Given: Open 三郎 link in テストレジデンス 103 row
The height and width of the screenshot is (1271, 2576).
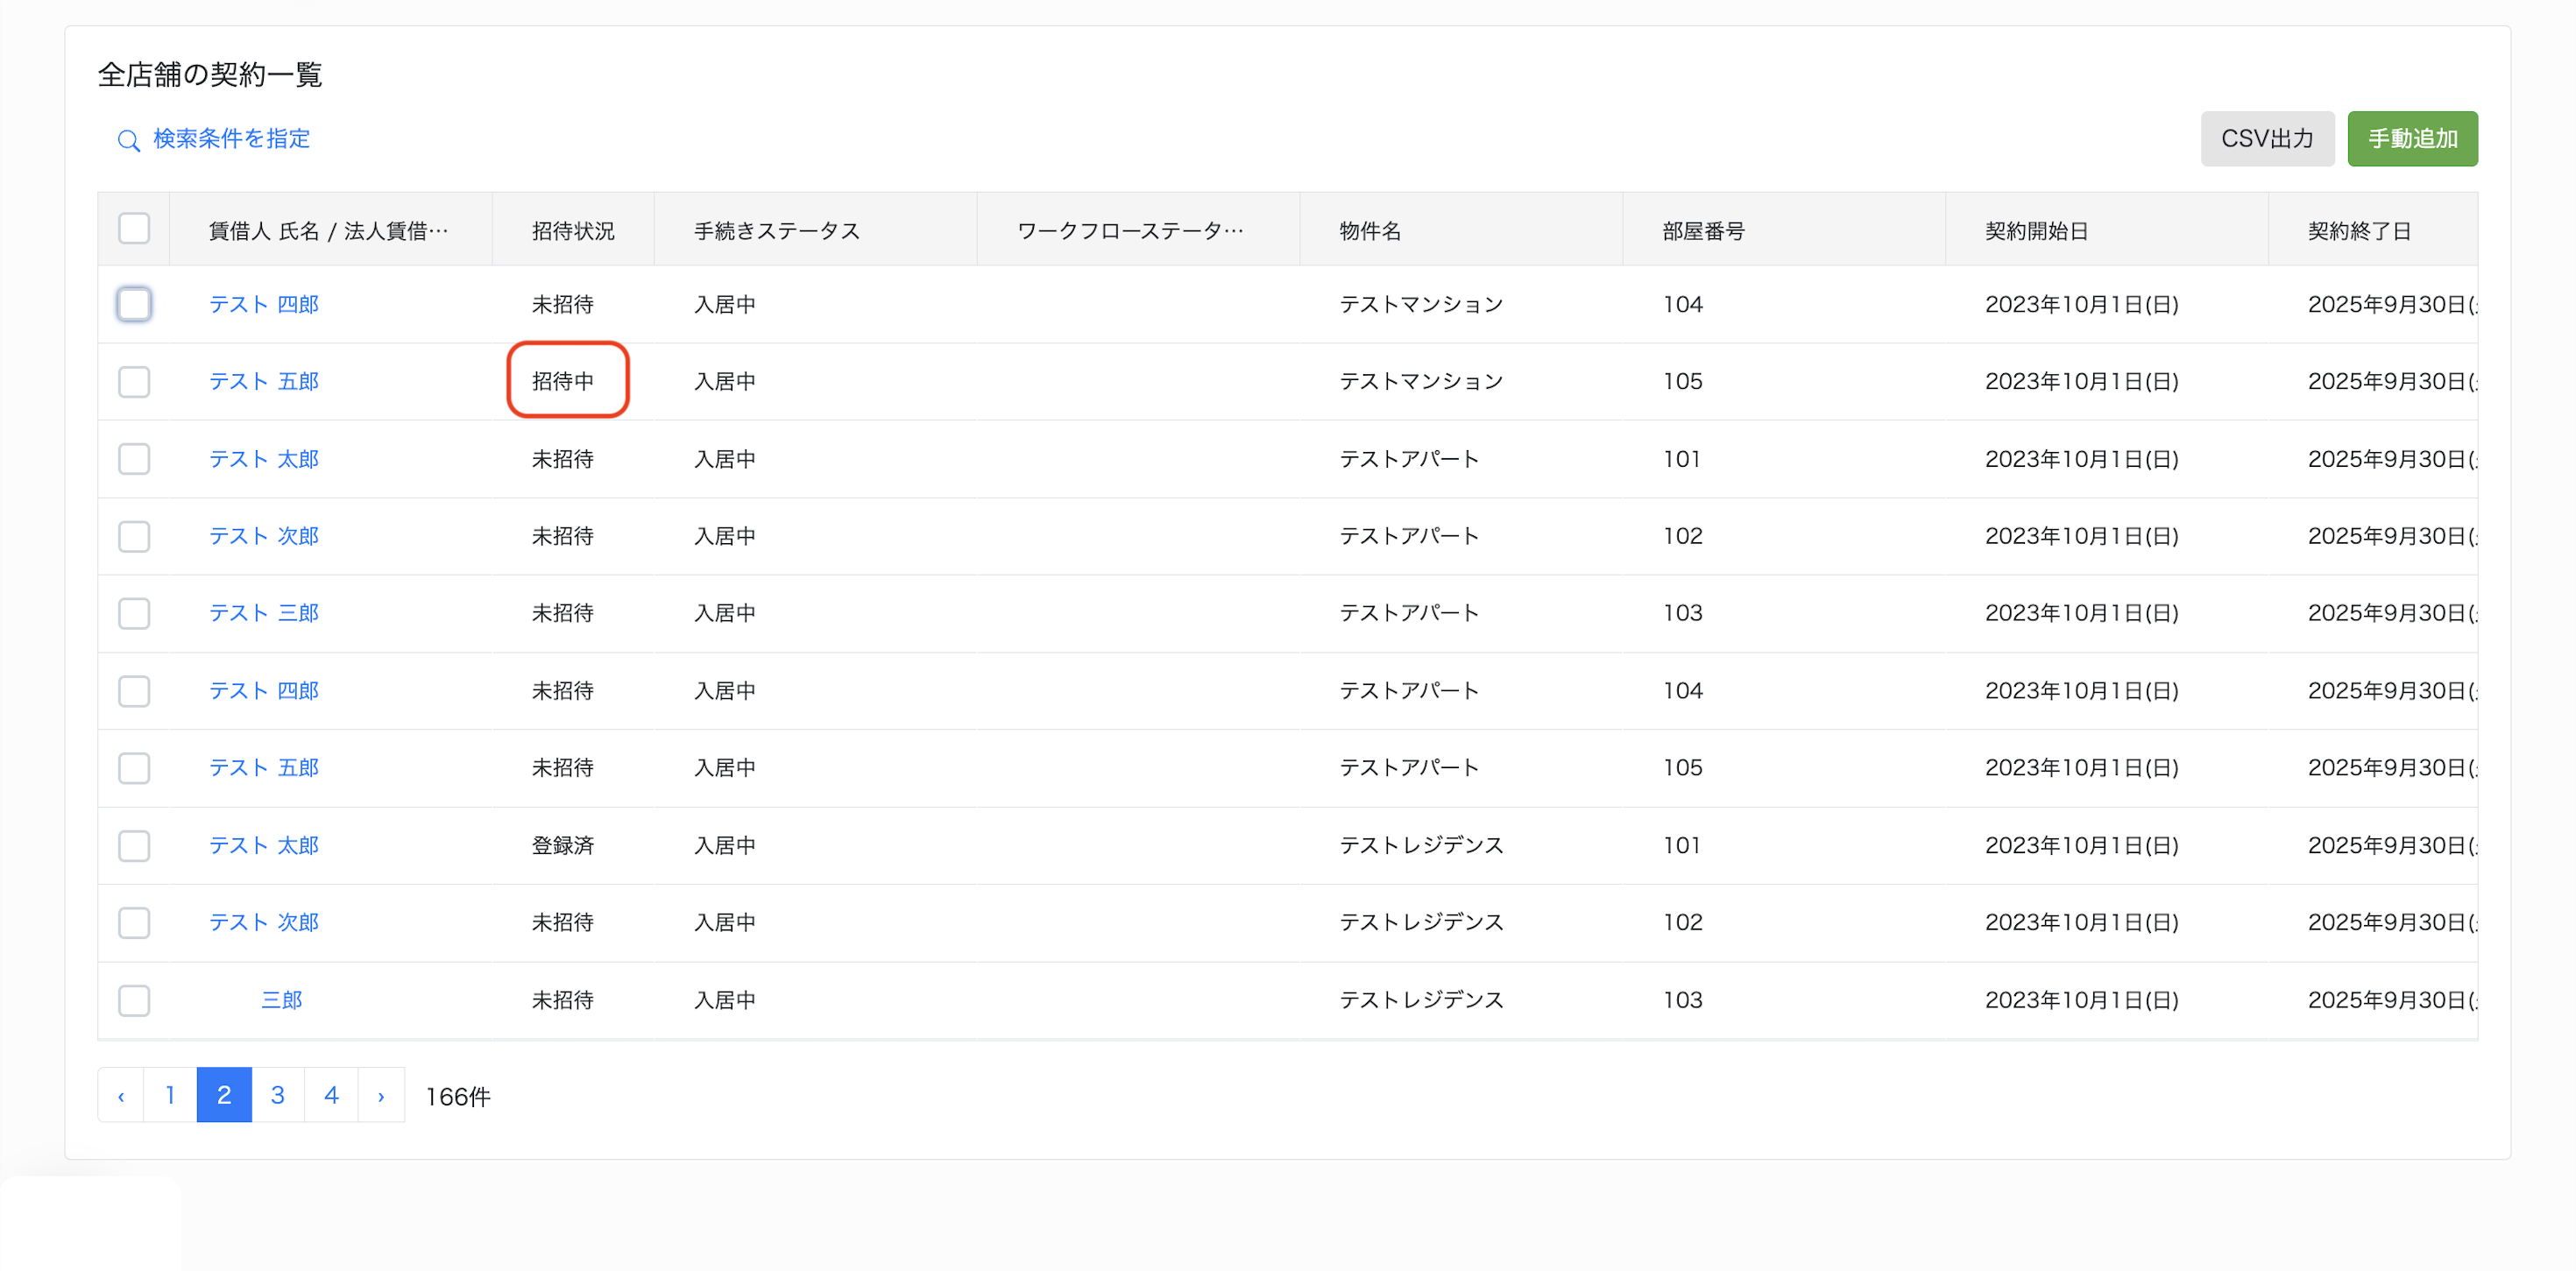Looking at the screenshot, I should 282,1000.
